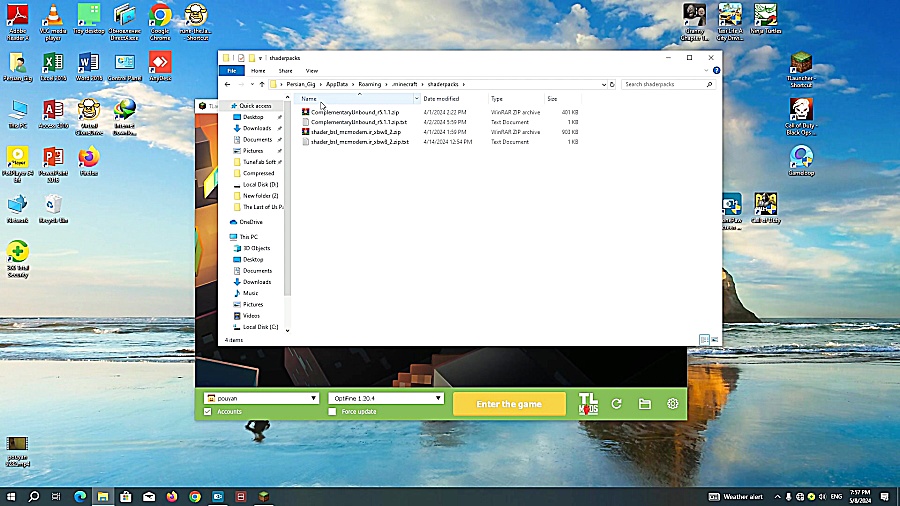Switch to the Home ribbon tab

click(258, 71)
